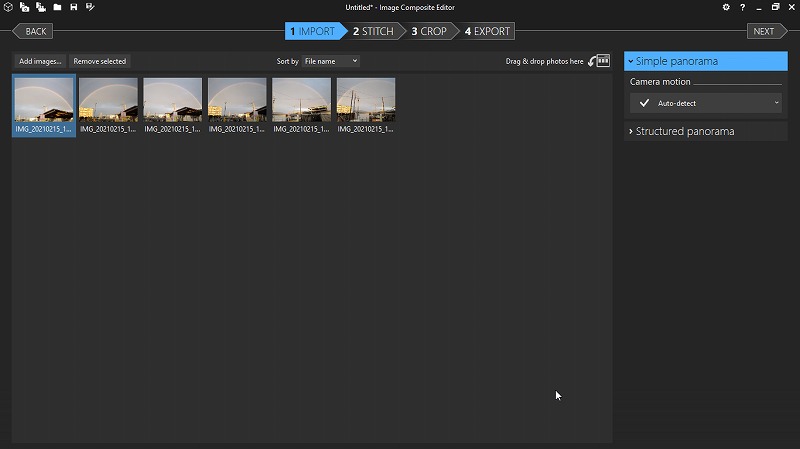The image size is (800, 449).
Task: Open the Sort by File name dropdown
Action: click(x=331, y=61)
